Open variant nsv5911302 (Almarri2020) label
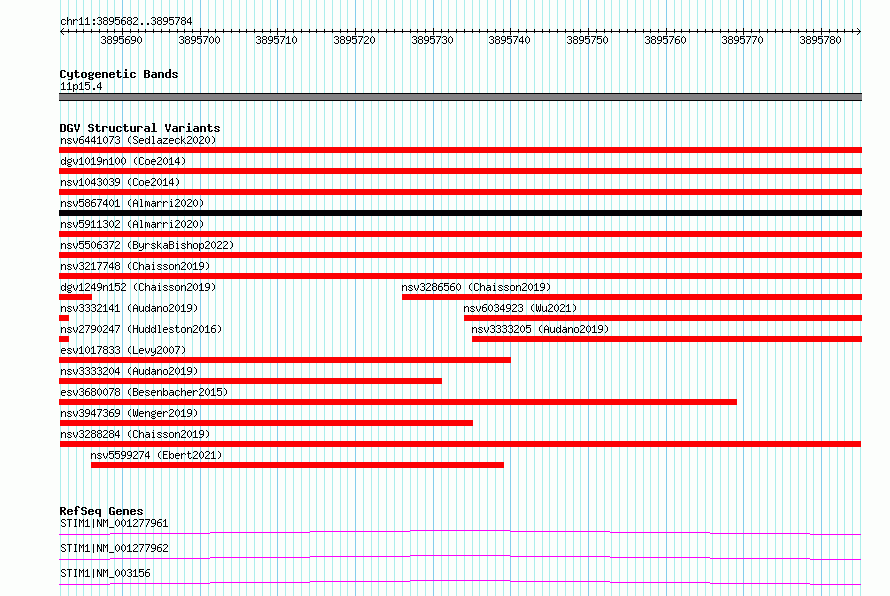The image size is (890, 596). click(x=132, y=224)
